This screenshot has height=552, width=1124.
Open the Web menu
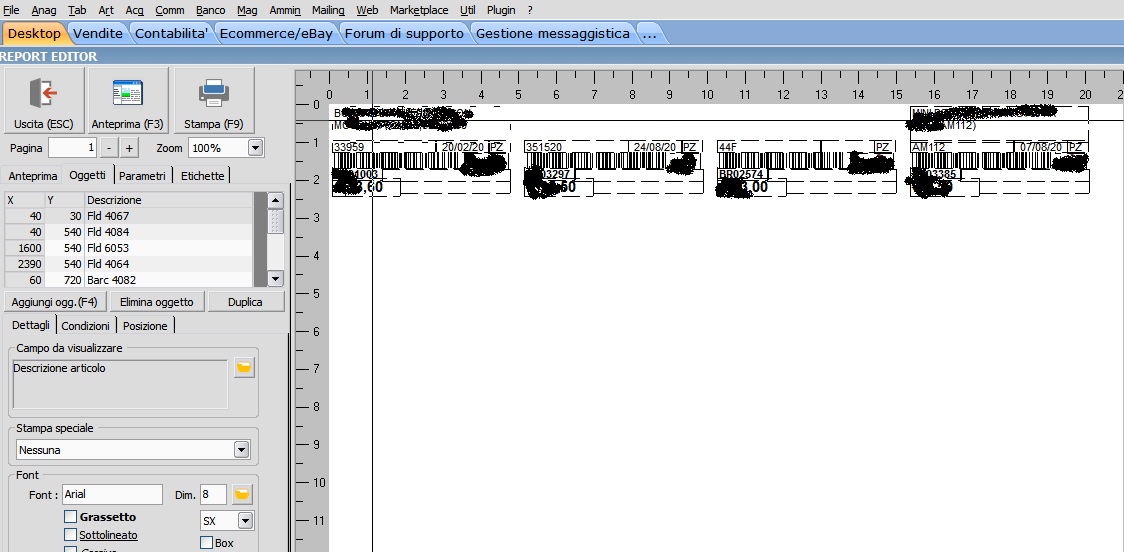(367, 10)
